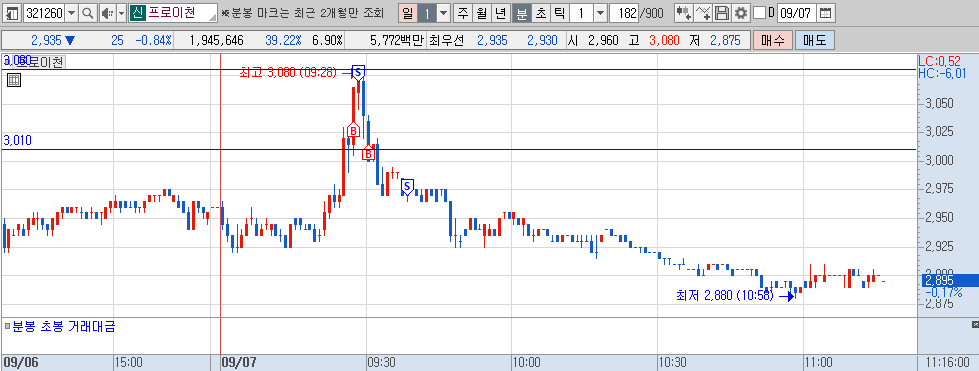Click the line chart add icon
Image resolution: width=979 pixels, height=371 pixels.
tap(702, 12)
